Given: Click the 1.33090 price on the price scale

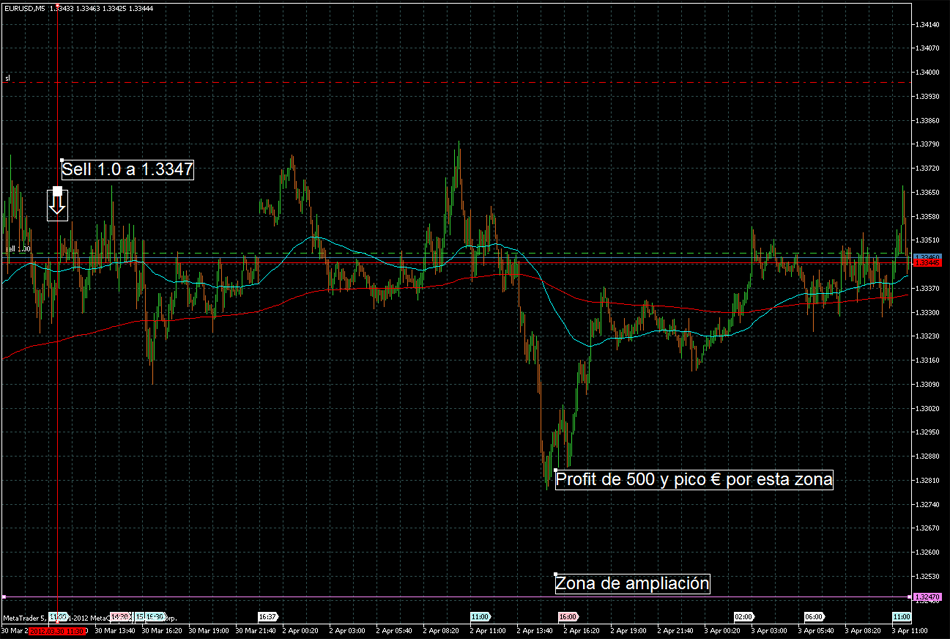Looking at the screenshot, I should [x=927, y=384].
